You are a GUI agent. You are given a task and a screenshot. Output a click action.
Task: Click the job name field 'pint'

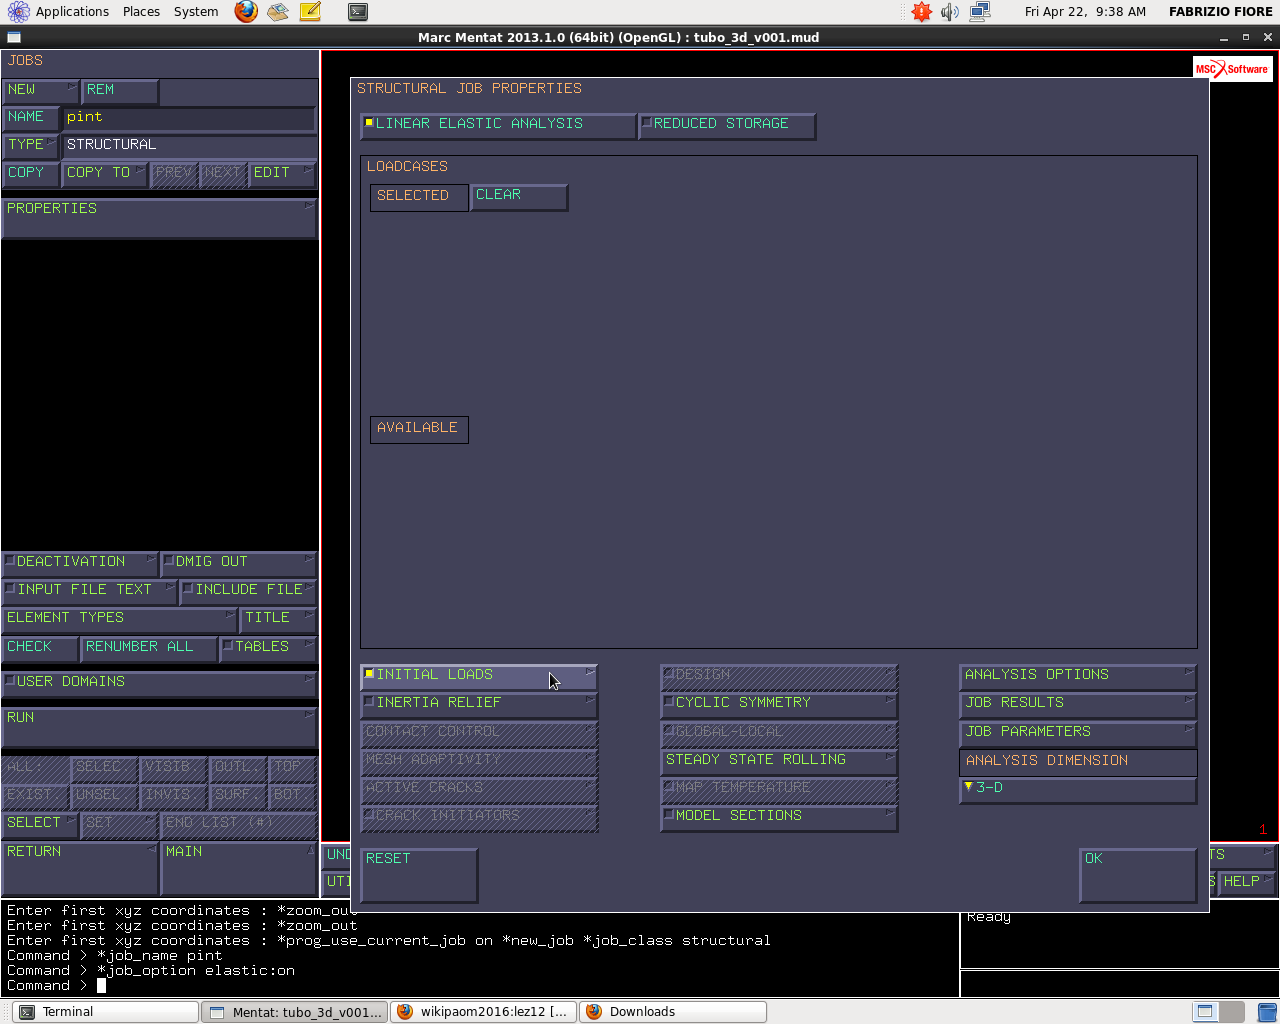pyautogui.click(x=189, y=118)
